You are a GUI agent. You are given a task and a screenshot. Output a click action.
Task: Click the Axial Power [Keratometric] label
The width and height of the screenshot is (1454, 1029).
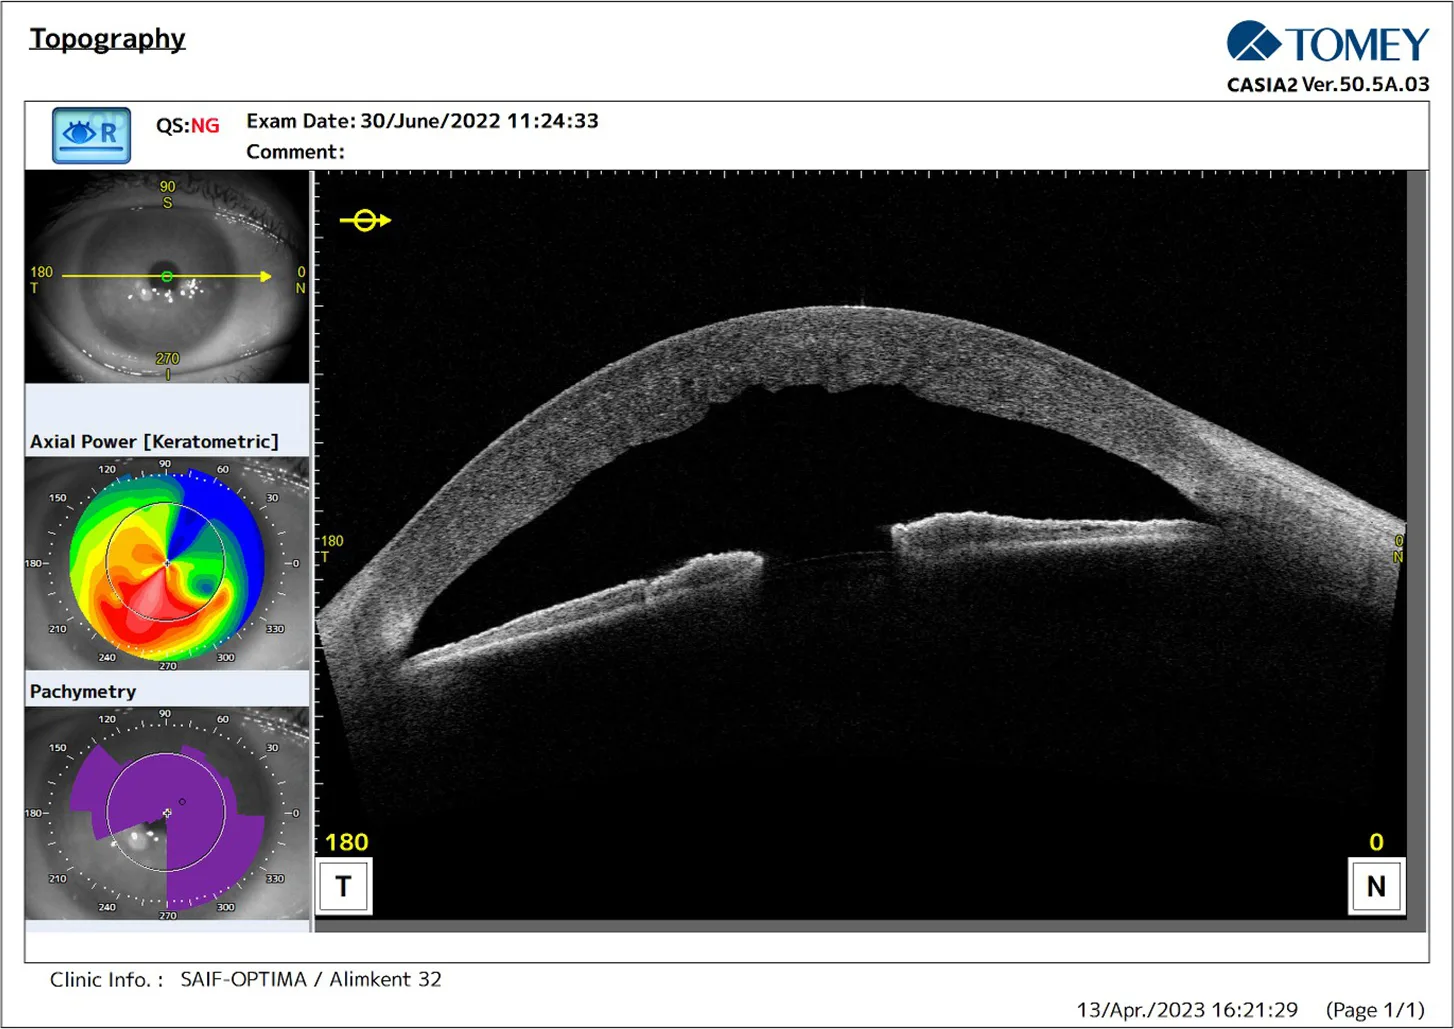154,442
